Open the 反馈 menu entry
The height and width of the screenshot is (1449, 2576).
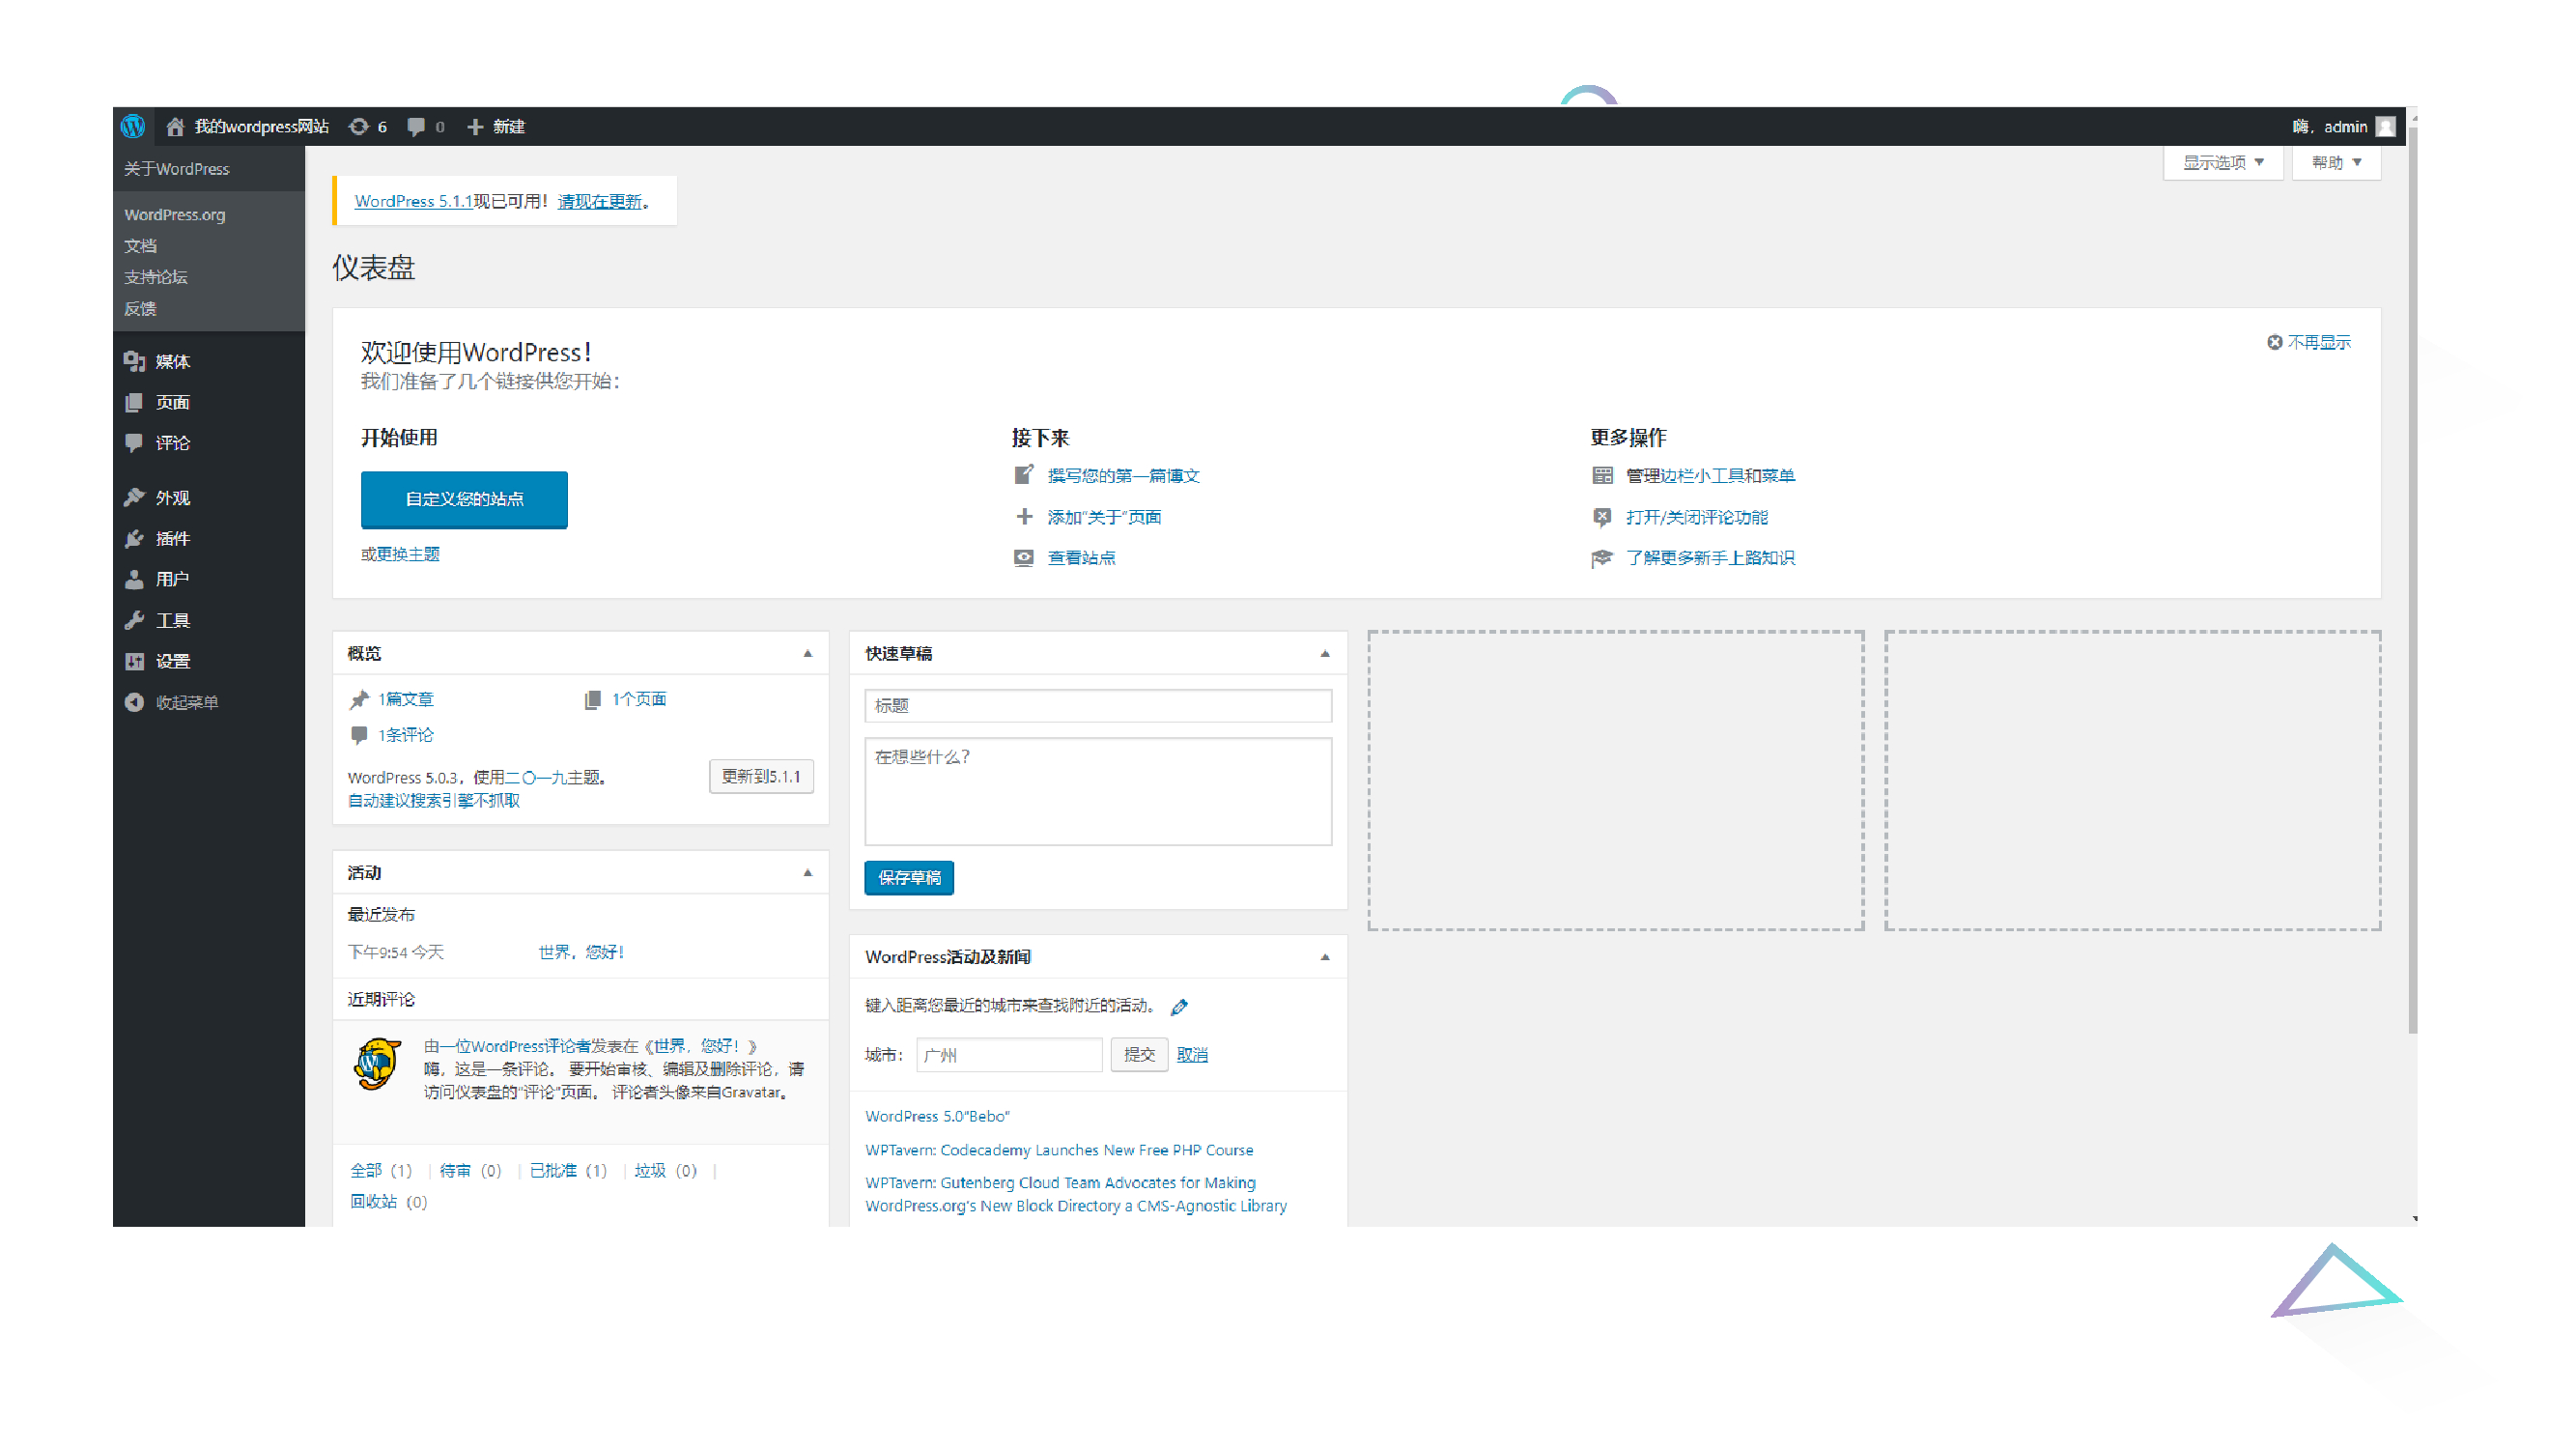(x=140, y=308)
